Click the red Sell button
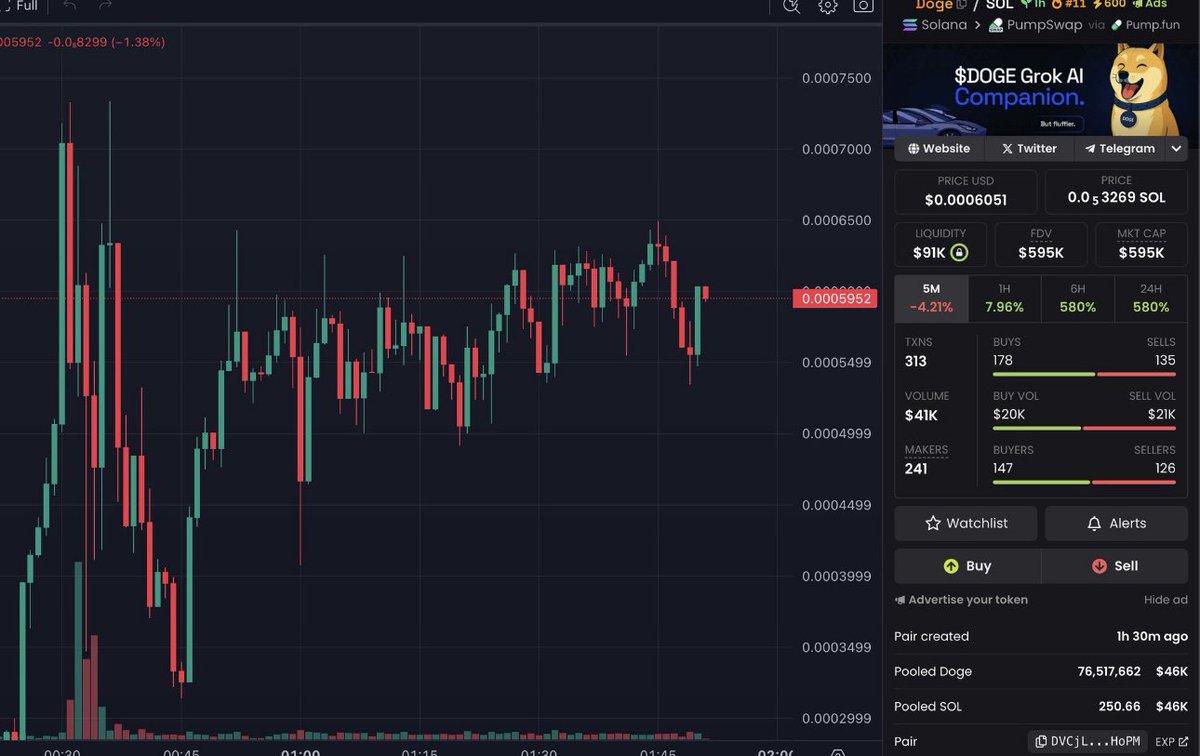Screen dimensions: 1200x756 (1115, 566)
